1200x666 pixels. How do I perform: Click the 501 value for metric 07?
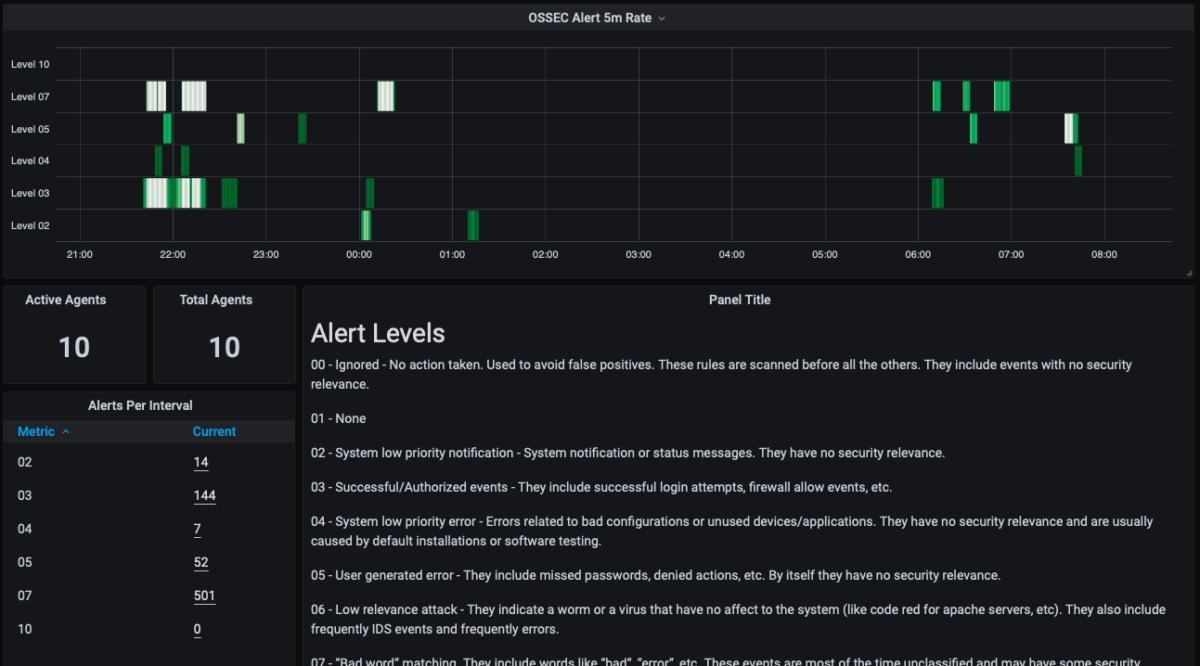(x=204, y=596)
